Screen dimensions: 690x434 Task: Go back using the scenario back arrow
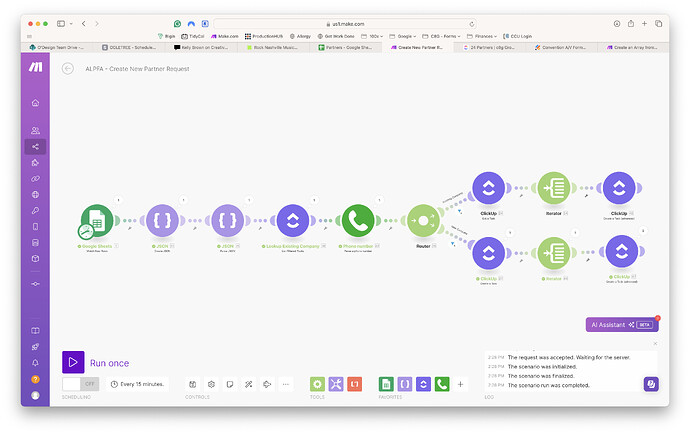pos(68,69)
